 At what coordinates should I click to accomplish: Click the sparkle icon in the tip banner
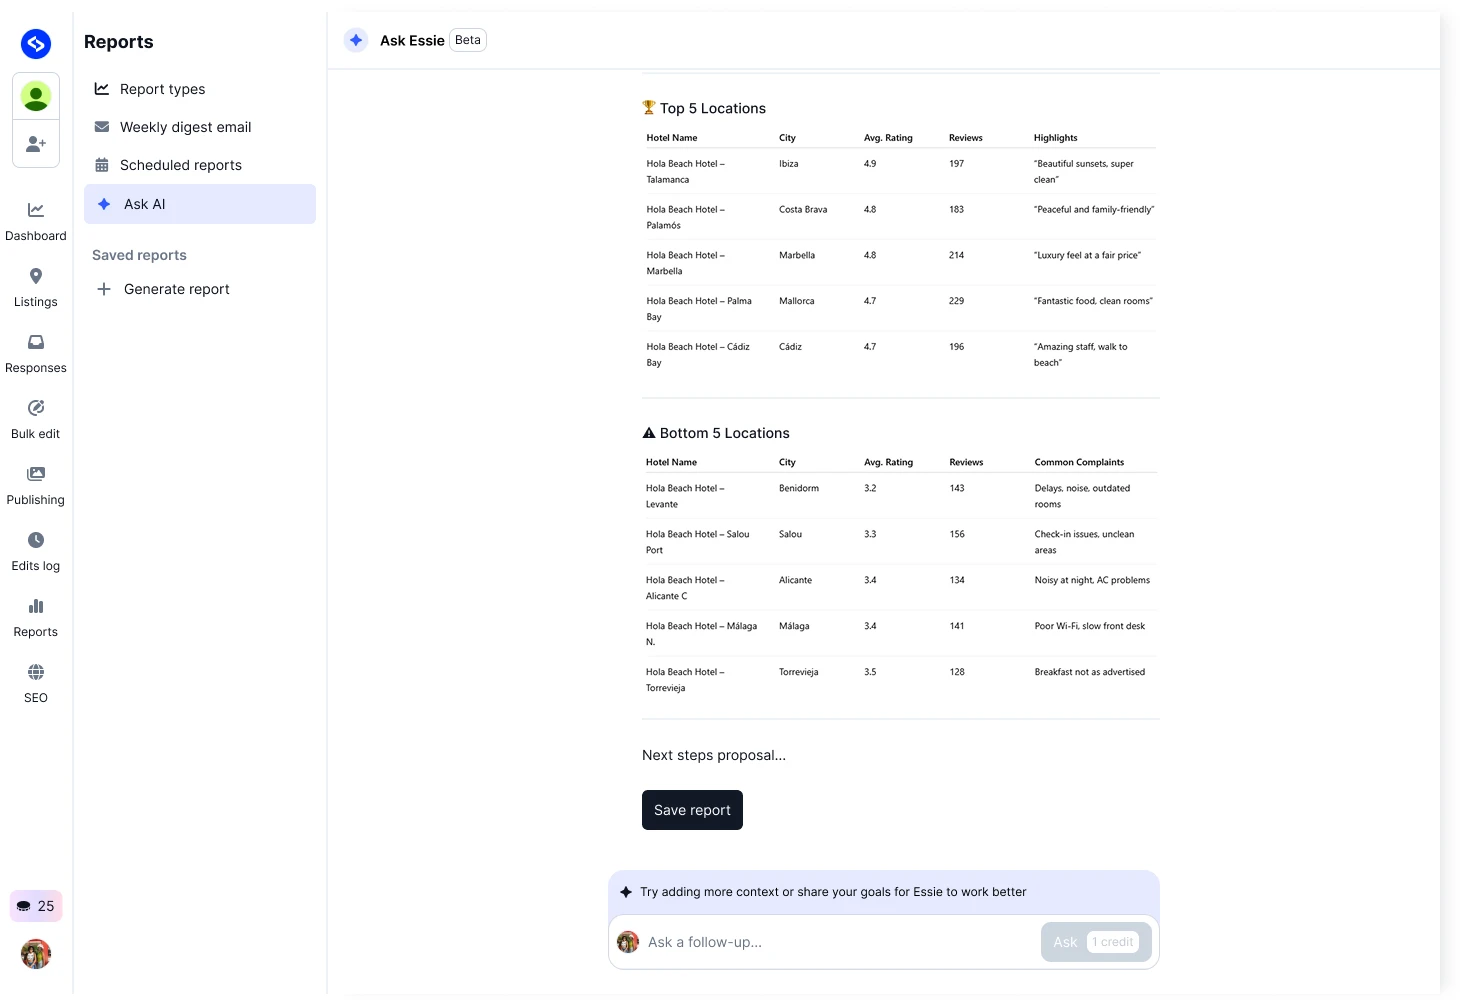pos(626,892)
